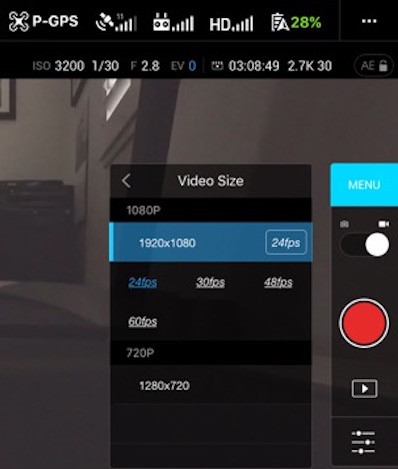This screenshot has height=469, width=398.
Task: Expand the 1280x720 resolution option
Action: point(211,385)
